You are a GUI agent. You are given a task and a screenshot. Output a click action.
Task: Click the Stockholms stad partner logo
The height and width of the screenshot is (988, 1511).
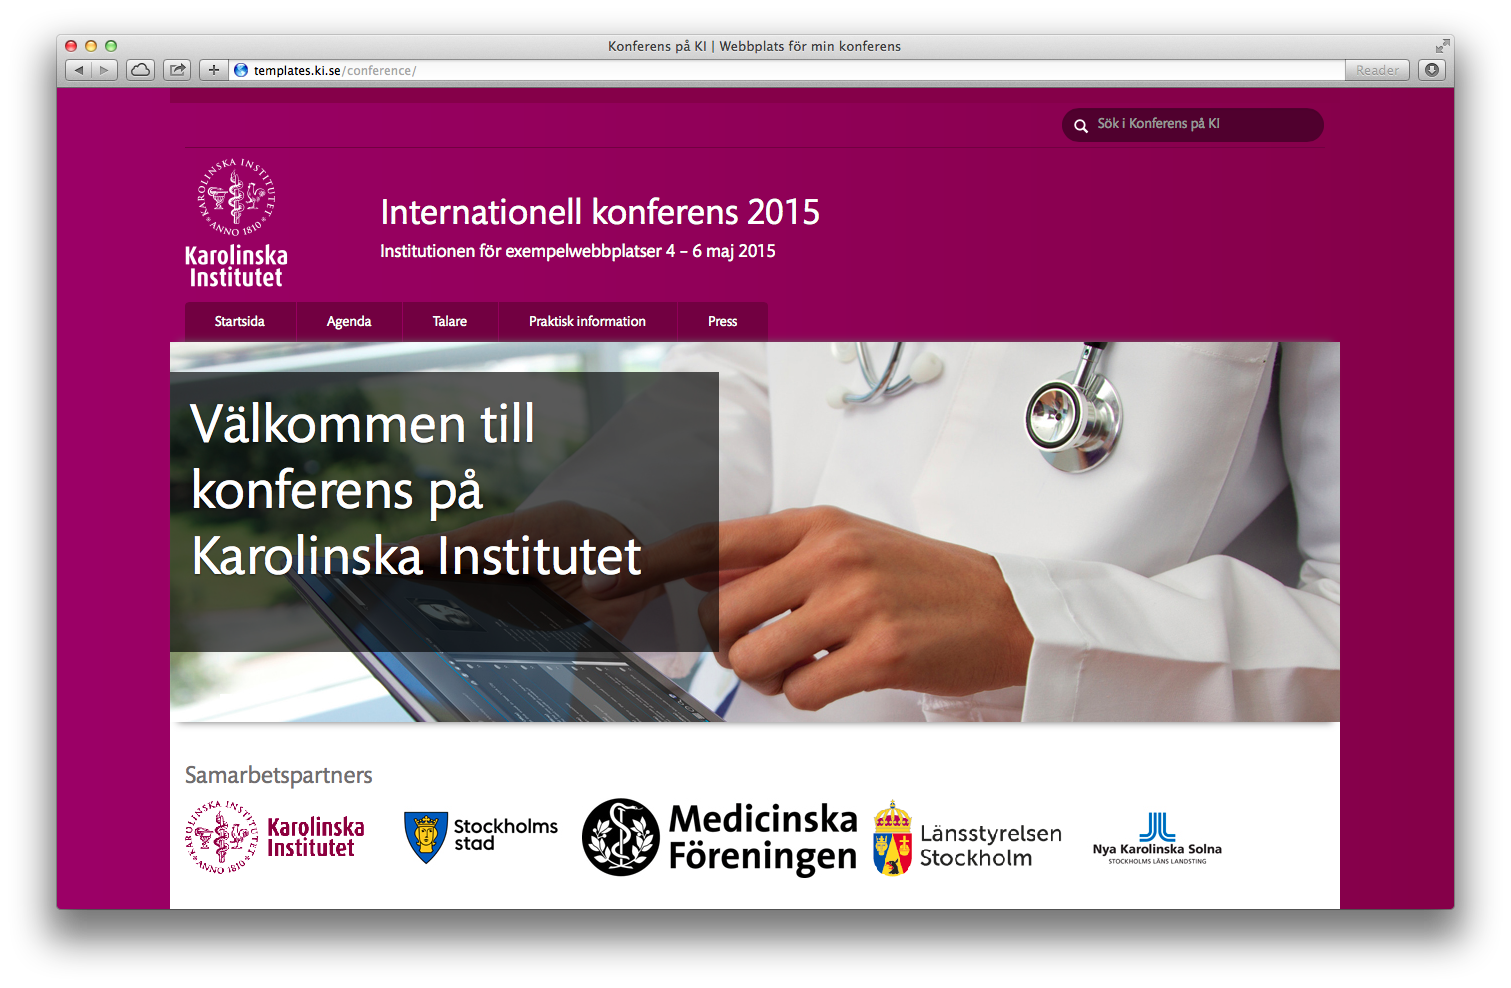pos(481,836)
